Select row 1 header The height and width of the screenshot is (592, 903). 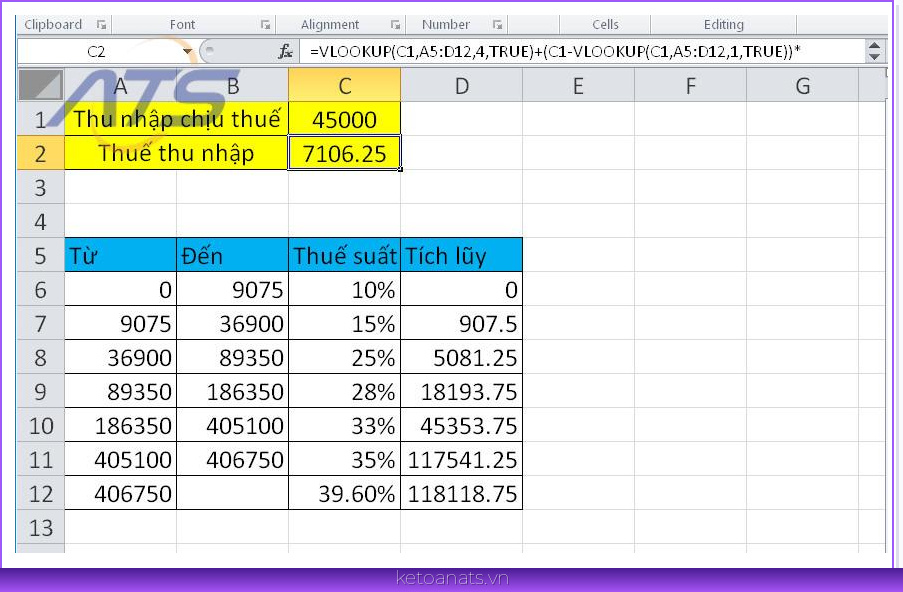point(40,119)
